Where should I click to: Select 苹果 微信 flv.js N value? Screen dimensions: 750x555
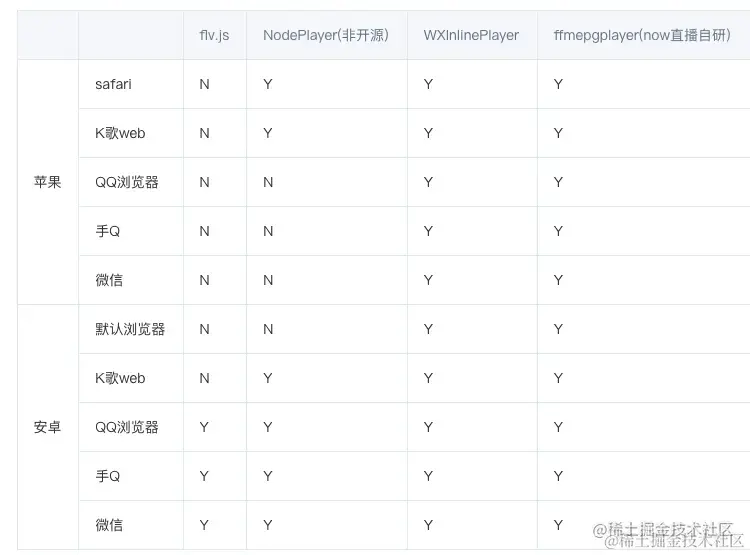pos(204,280)
